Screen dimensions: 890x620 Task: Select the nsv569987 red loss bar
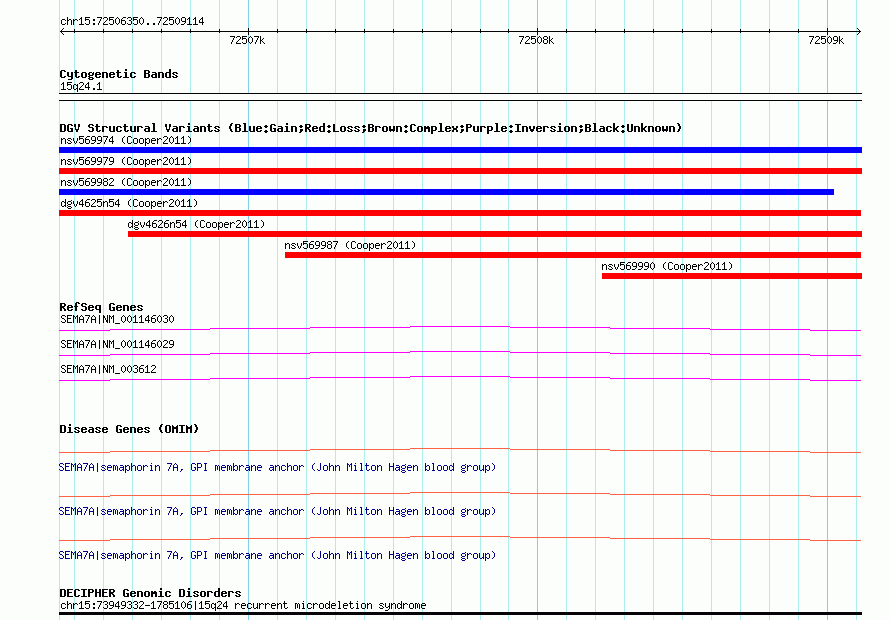pyautogui.click(x=572, y=255)
